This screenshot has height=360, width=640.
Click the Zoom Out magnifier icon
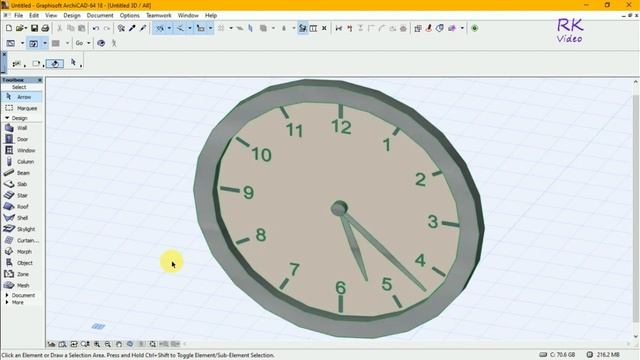pos(108,344)
